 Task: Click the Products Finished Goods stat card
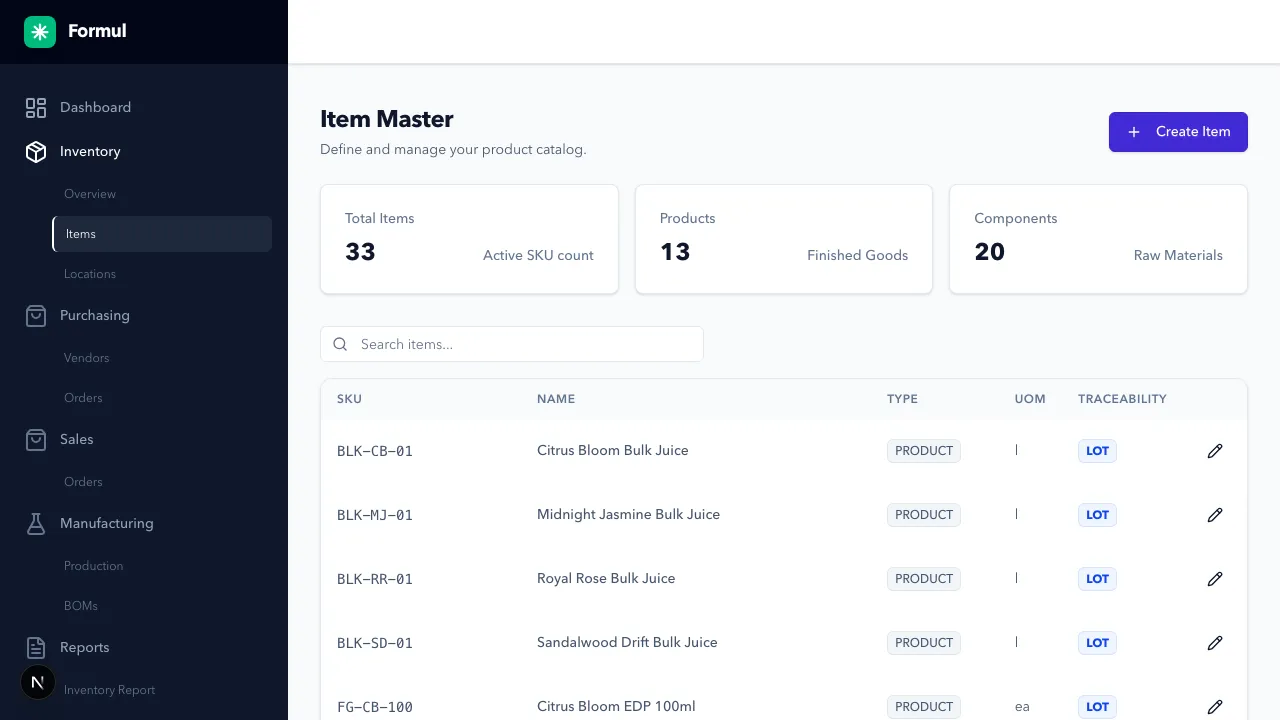point(783,238)
